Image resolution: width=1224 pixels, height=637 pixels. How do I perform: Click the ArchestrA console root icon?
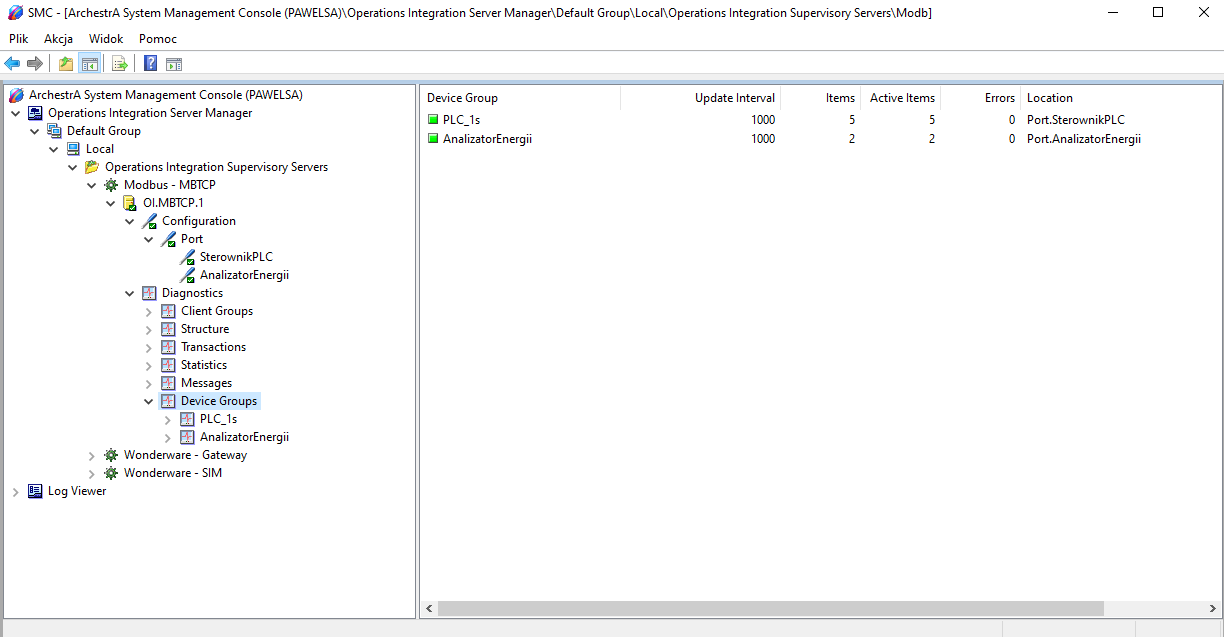coord(17,95)
